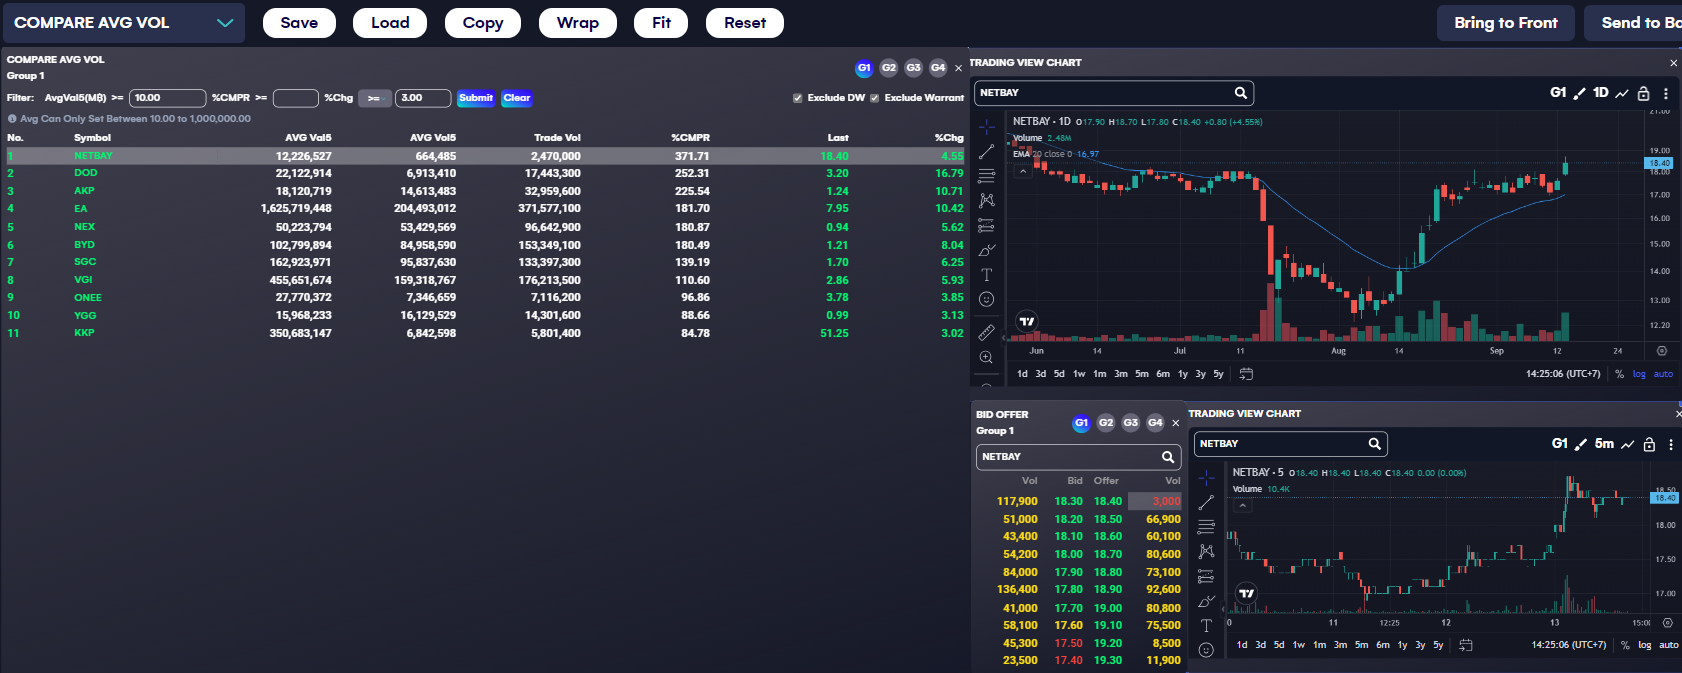Focus AvgVal5 minimum value input field

(168, 98)
